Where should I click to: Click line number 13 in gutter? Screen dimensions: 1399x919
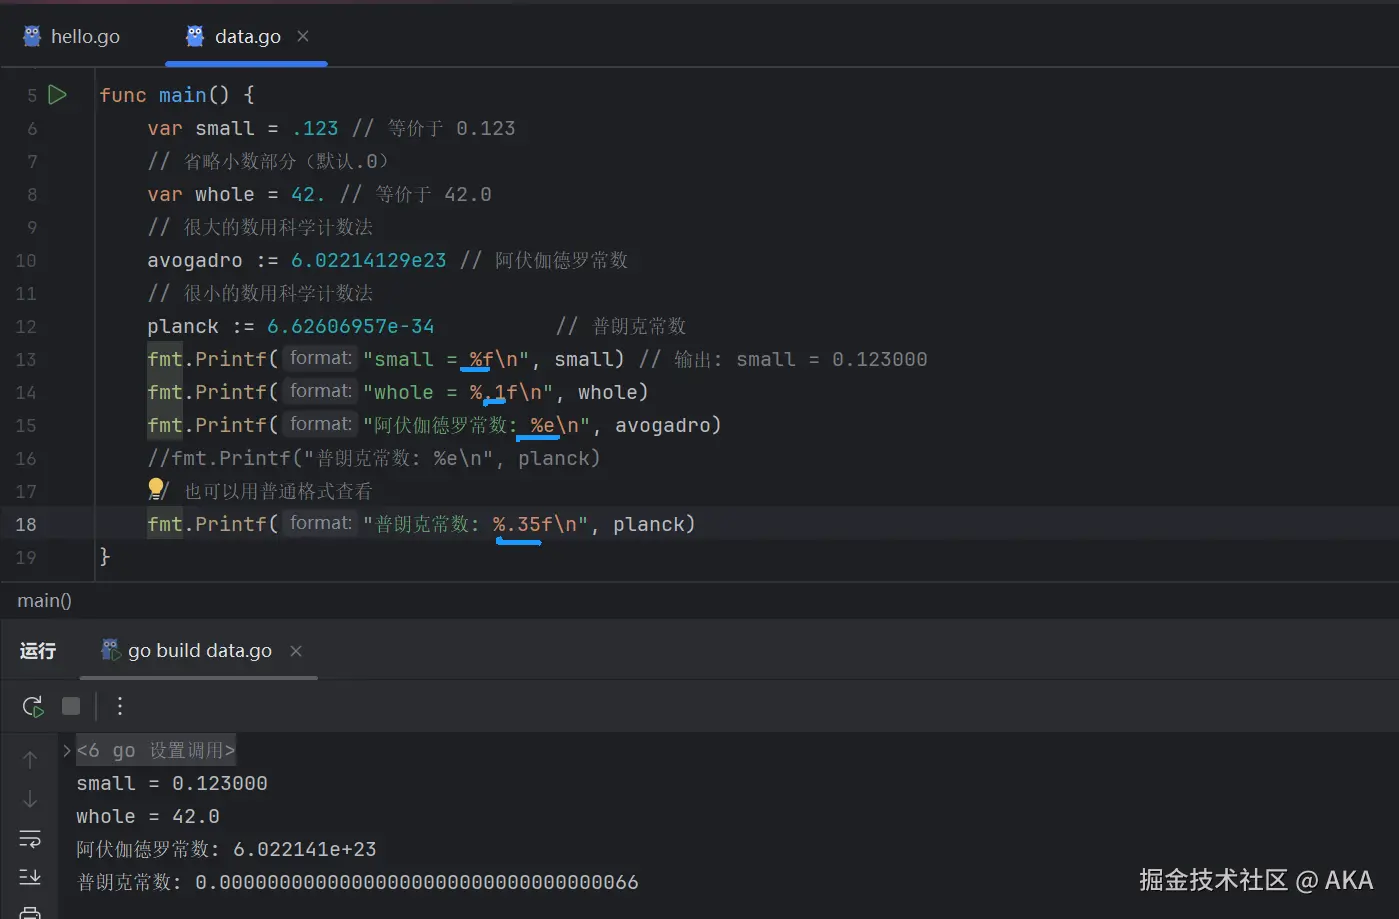tap(26, 359)
